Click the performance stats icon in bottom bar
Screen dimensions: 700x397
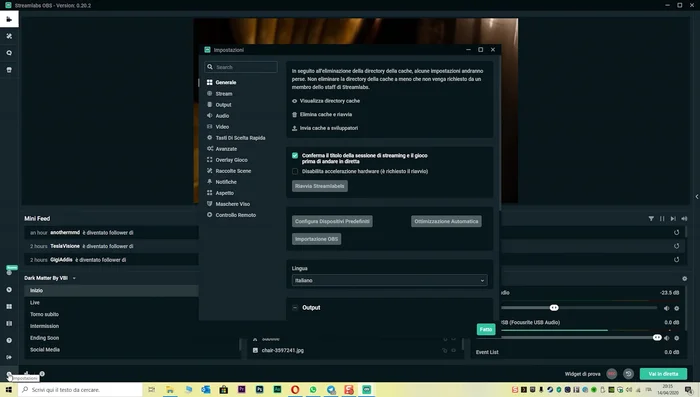tap(26, 373)
